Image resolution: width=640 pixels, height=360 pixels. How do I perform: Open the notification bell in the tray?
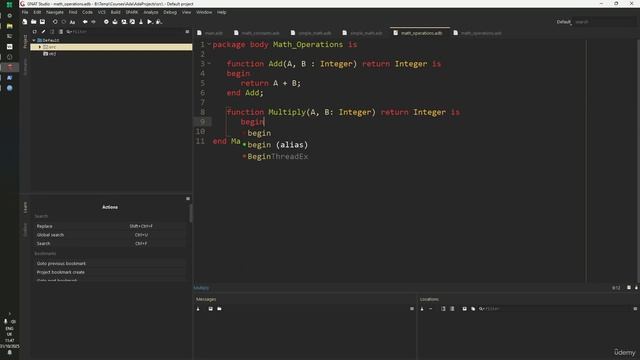[x=9, y=353]
